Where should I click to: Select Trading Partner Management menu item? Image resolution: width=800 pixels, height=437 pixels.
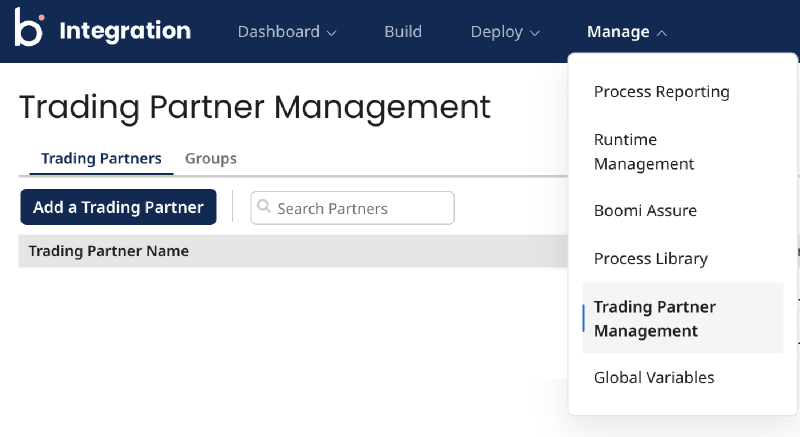click(683, 318)
